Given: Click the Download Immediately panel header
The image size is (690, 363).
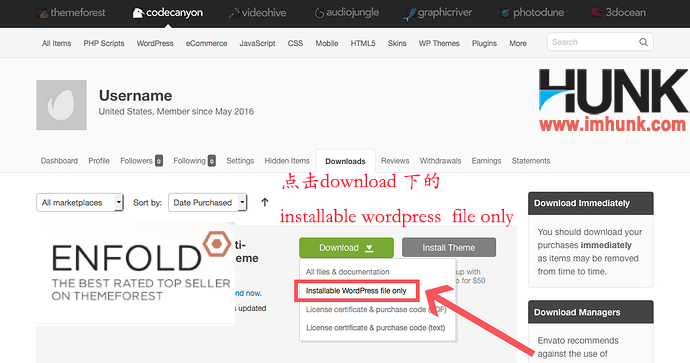Looking at the screenshot, I should 591,203.
